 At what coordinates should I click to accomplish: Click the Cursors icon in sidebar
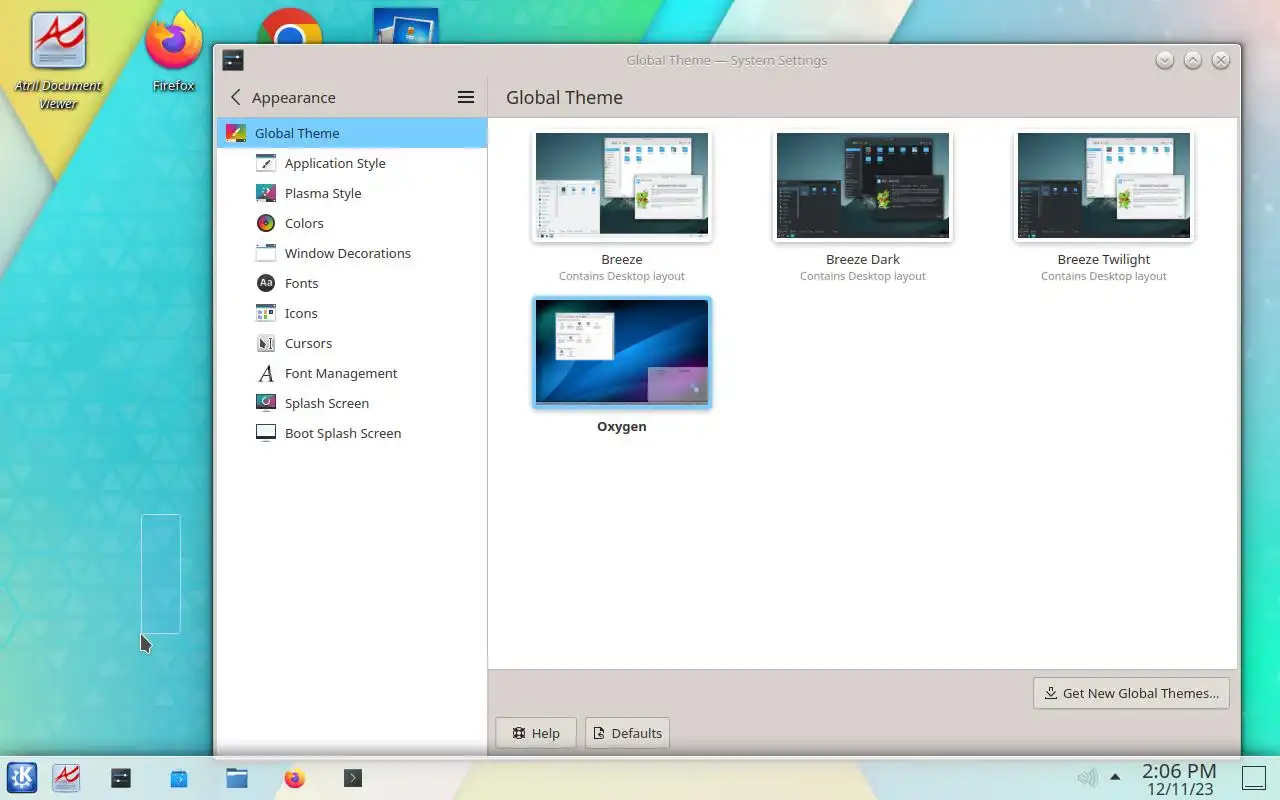pos(266,343)
